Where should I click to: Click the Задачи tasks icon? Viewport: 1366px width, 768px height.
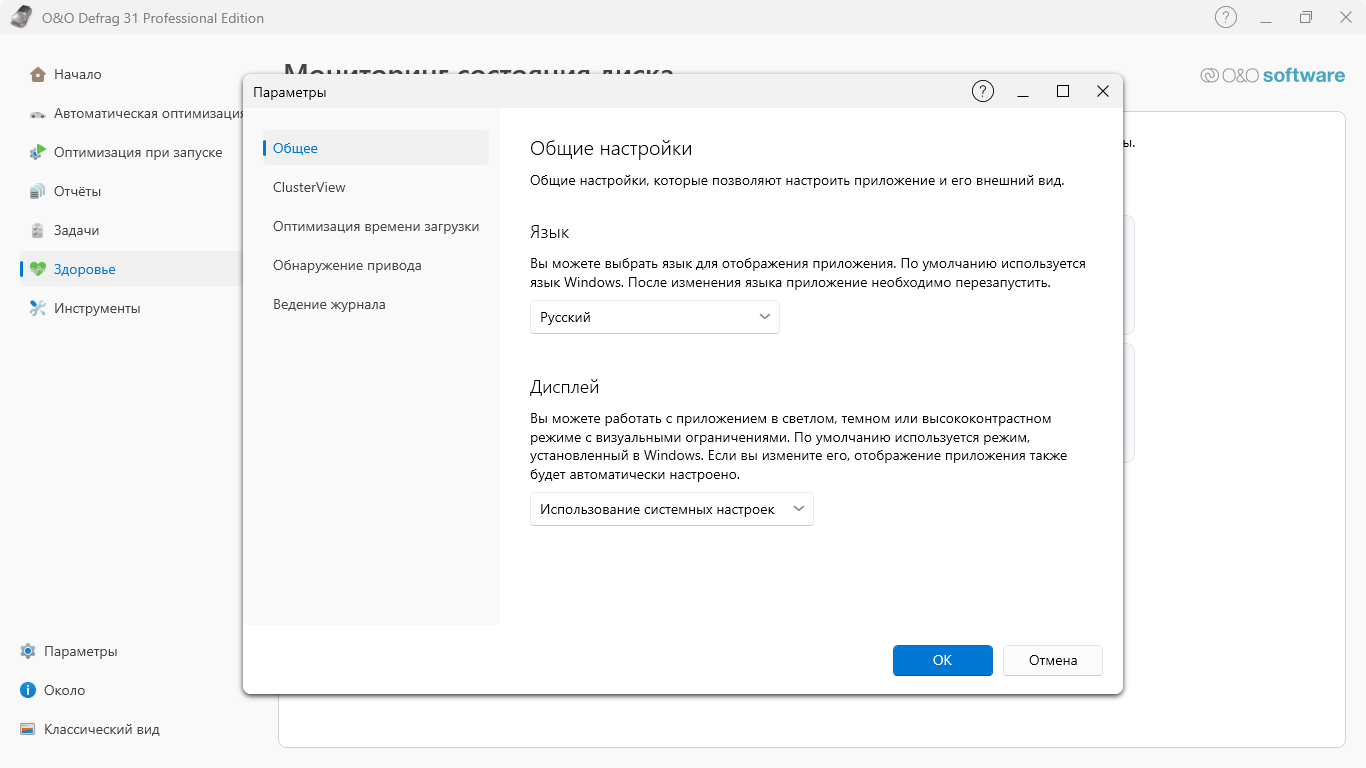[x=38, y=230]
